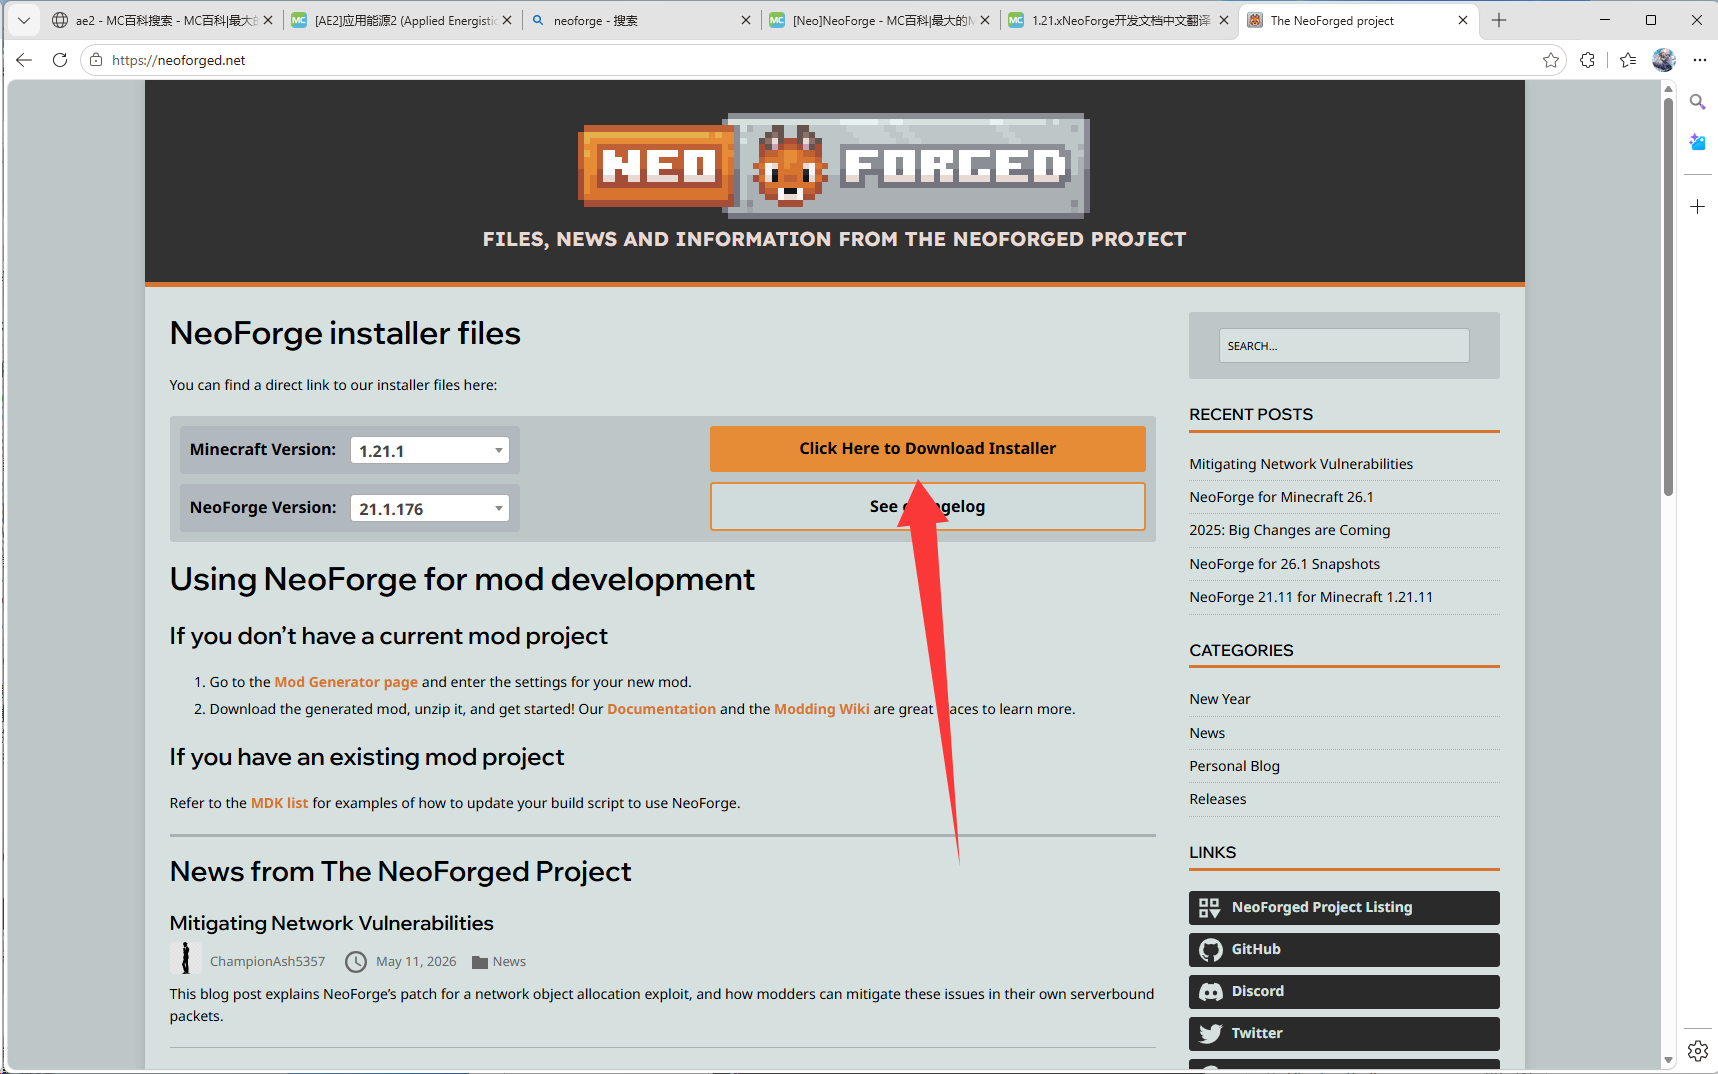
Task: Open Mitigating Network Vulnerabilities recent post
Action: (x=1301, y=464)
